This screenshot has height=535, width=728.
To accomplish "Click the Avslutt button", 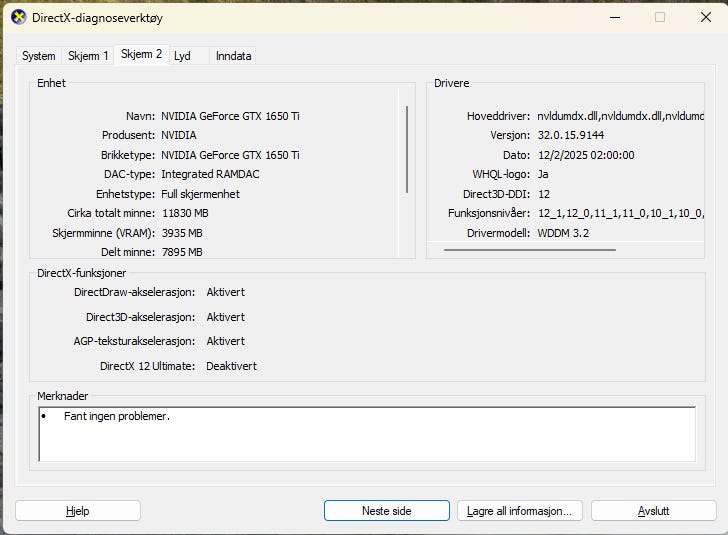I will 654,511.
